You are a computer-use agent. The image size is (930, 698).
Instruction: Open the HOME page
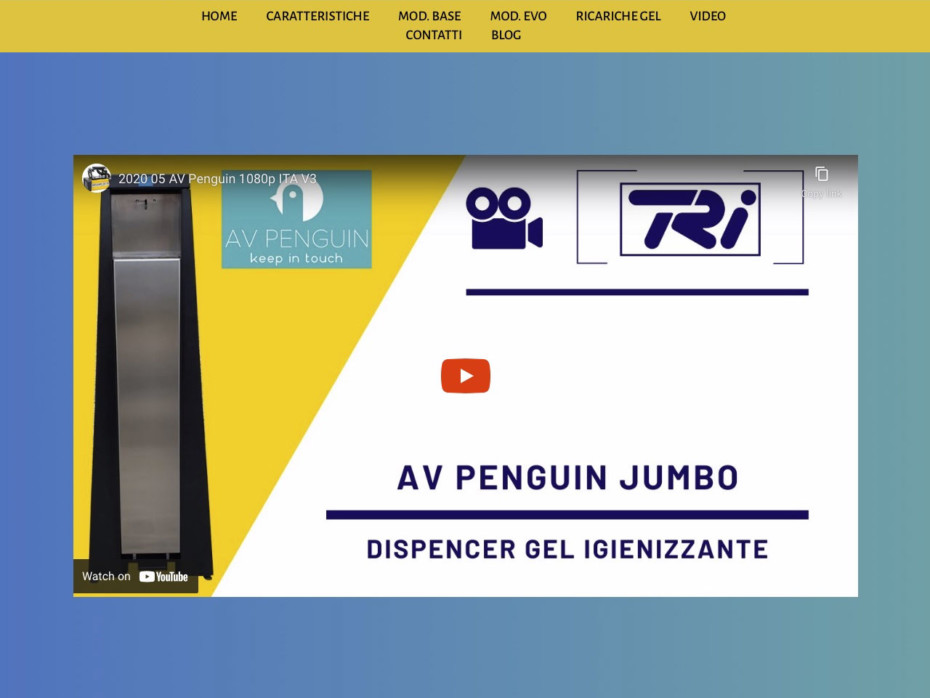pyautogui.click(x=219, y=16)
